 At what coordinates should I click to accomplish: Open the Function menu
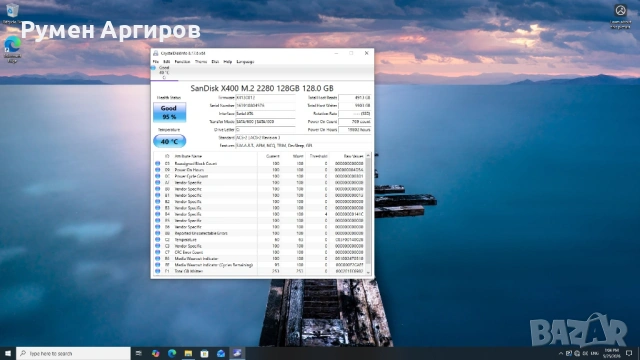point(182,62)
